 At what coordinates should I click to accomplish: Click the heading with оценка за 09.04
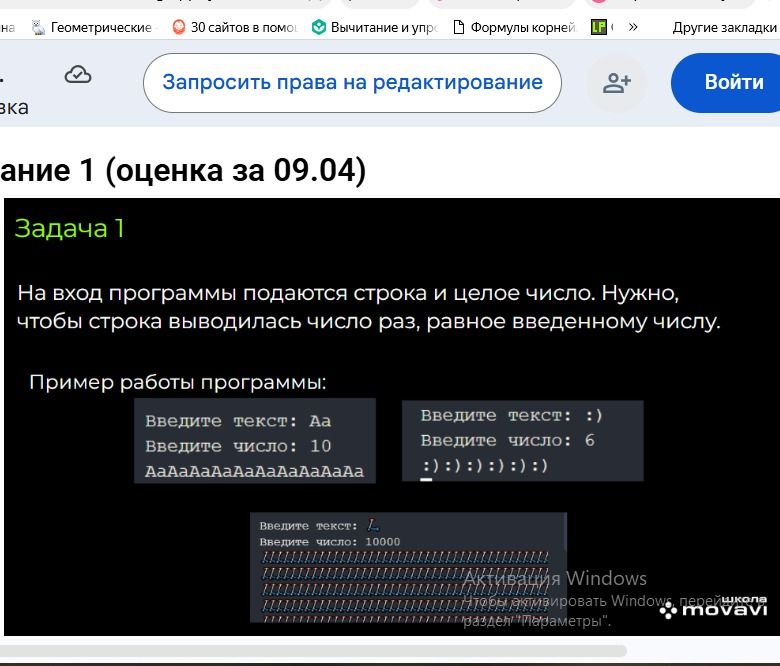coord(183,170)
